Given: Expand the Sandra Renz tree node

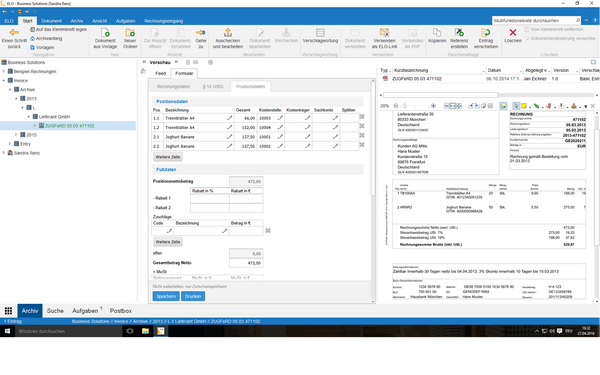Looking at the screenshot, I should 4,153.
